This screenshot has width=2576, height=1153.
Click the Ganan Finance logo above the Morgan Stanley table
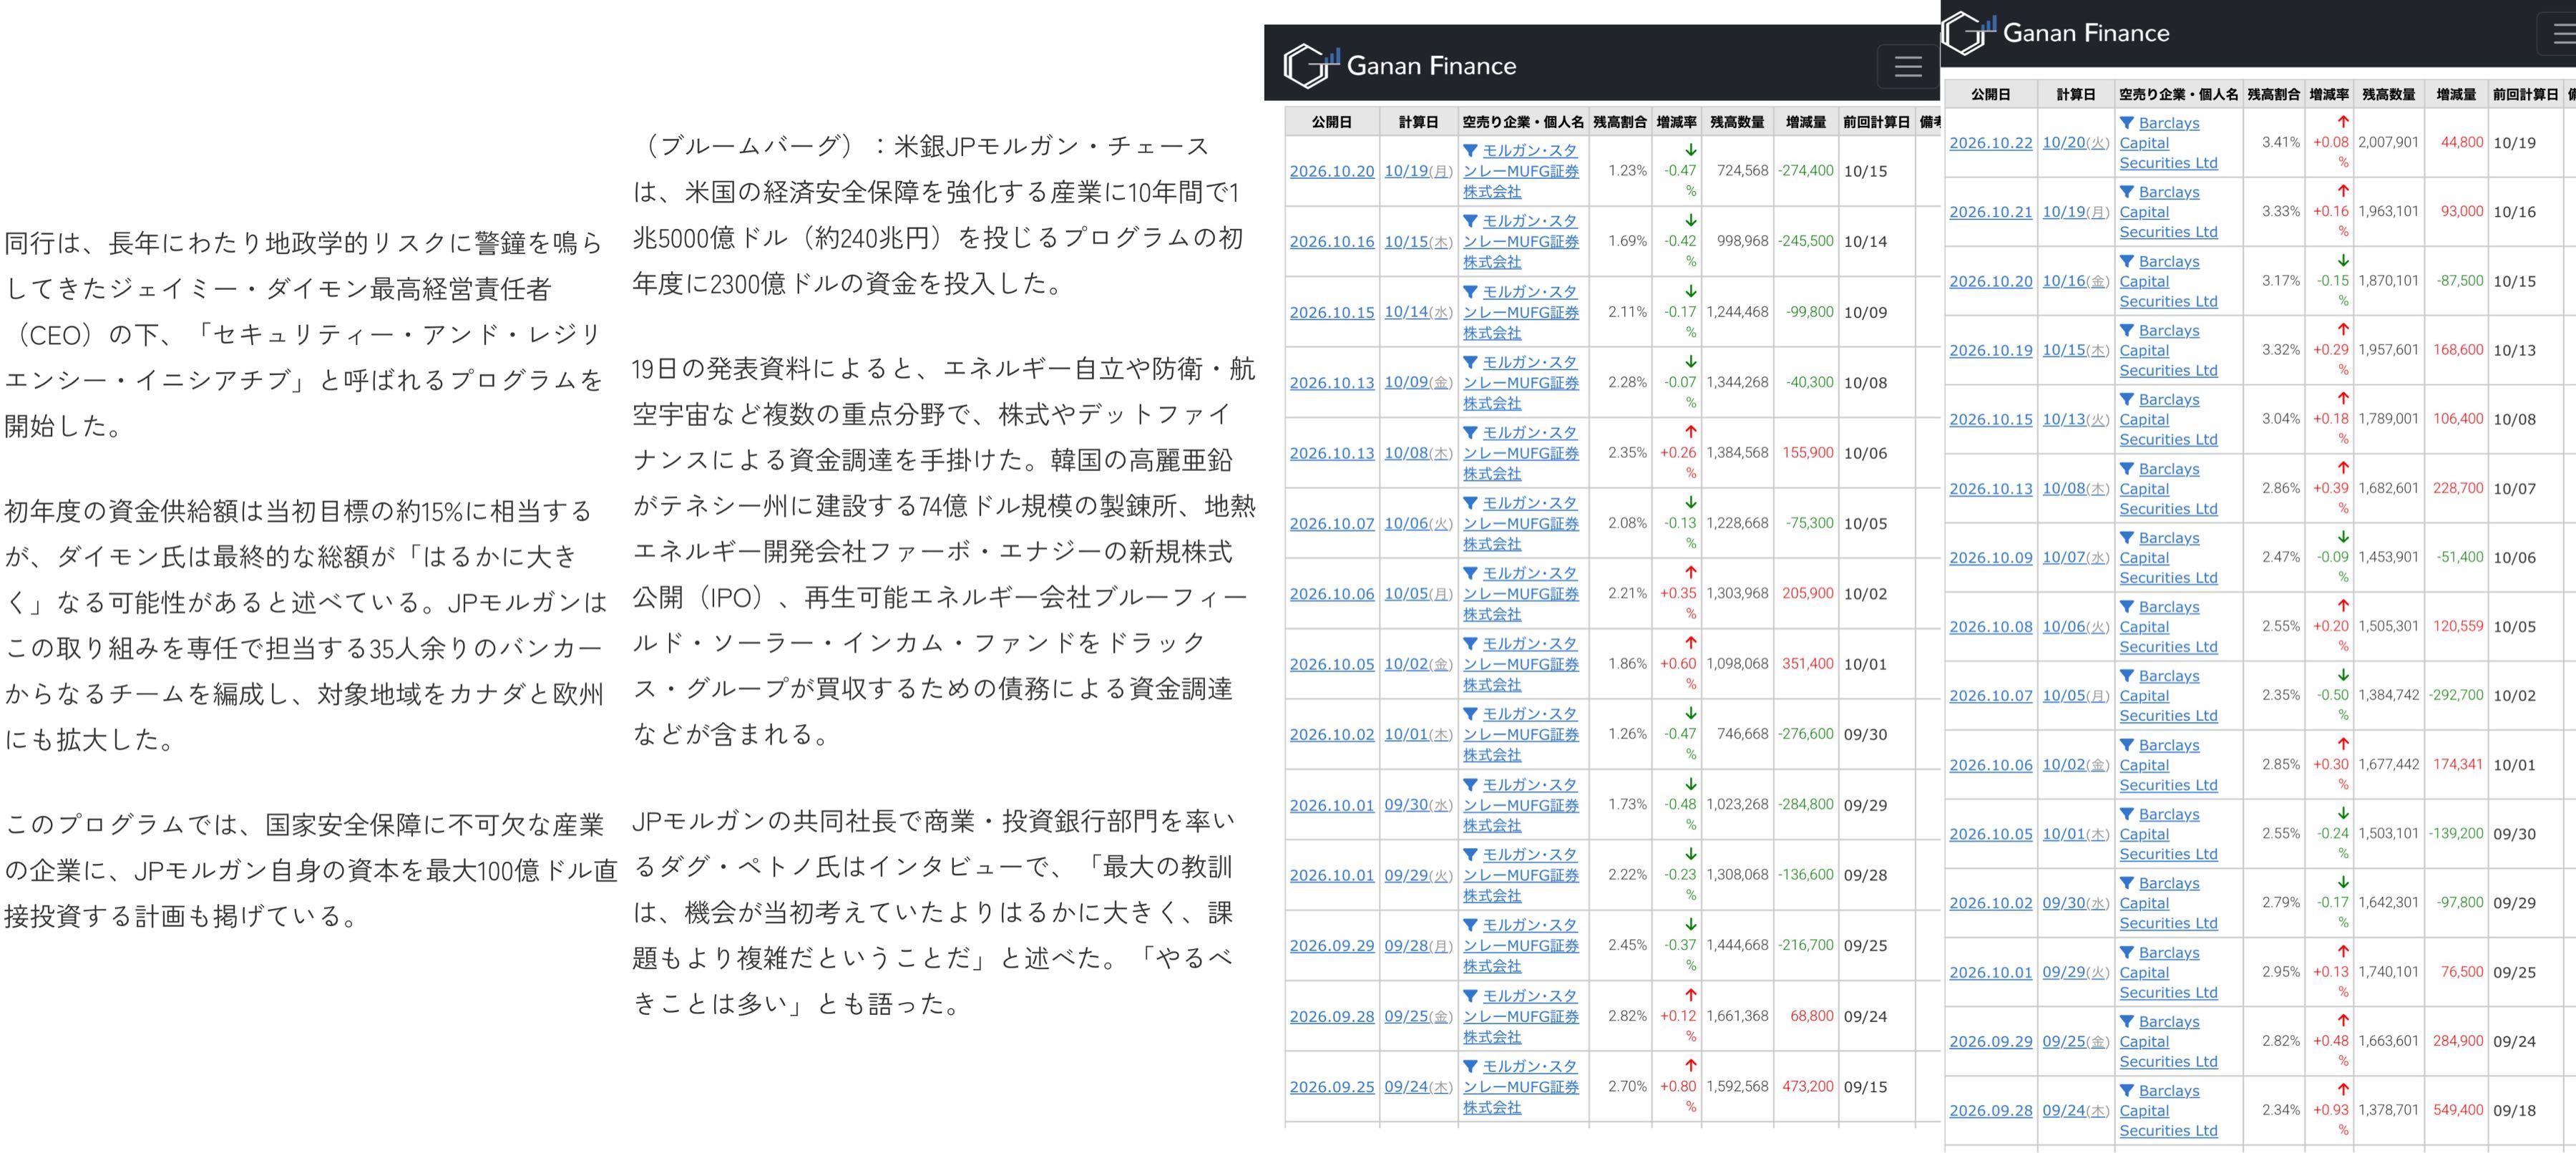1400,66
